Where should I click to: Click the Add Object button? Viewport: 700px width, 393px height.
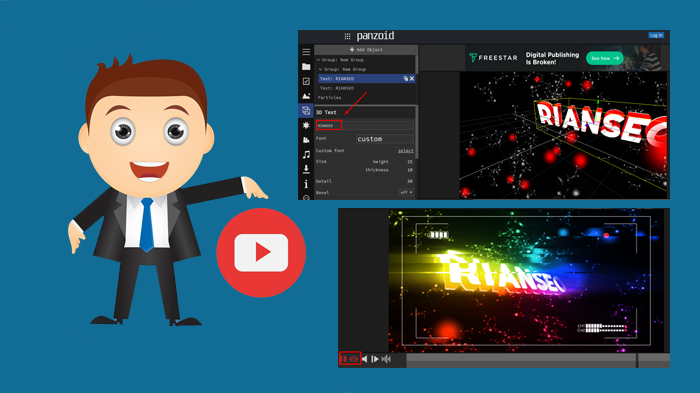click(366, 50)
